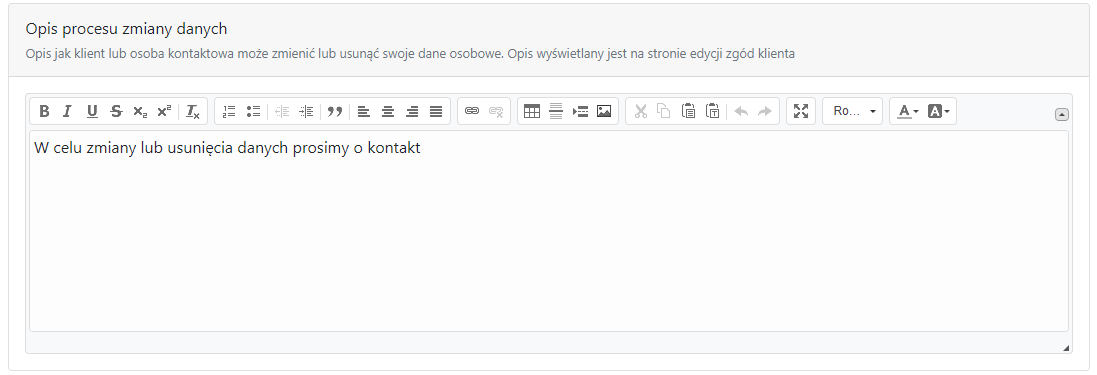
Task: Insert an image
Action: click(x=604, y=111)
